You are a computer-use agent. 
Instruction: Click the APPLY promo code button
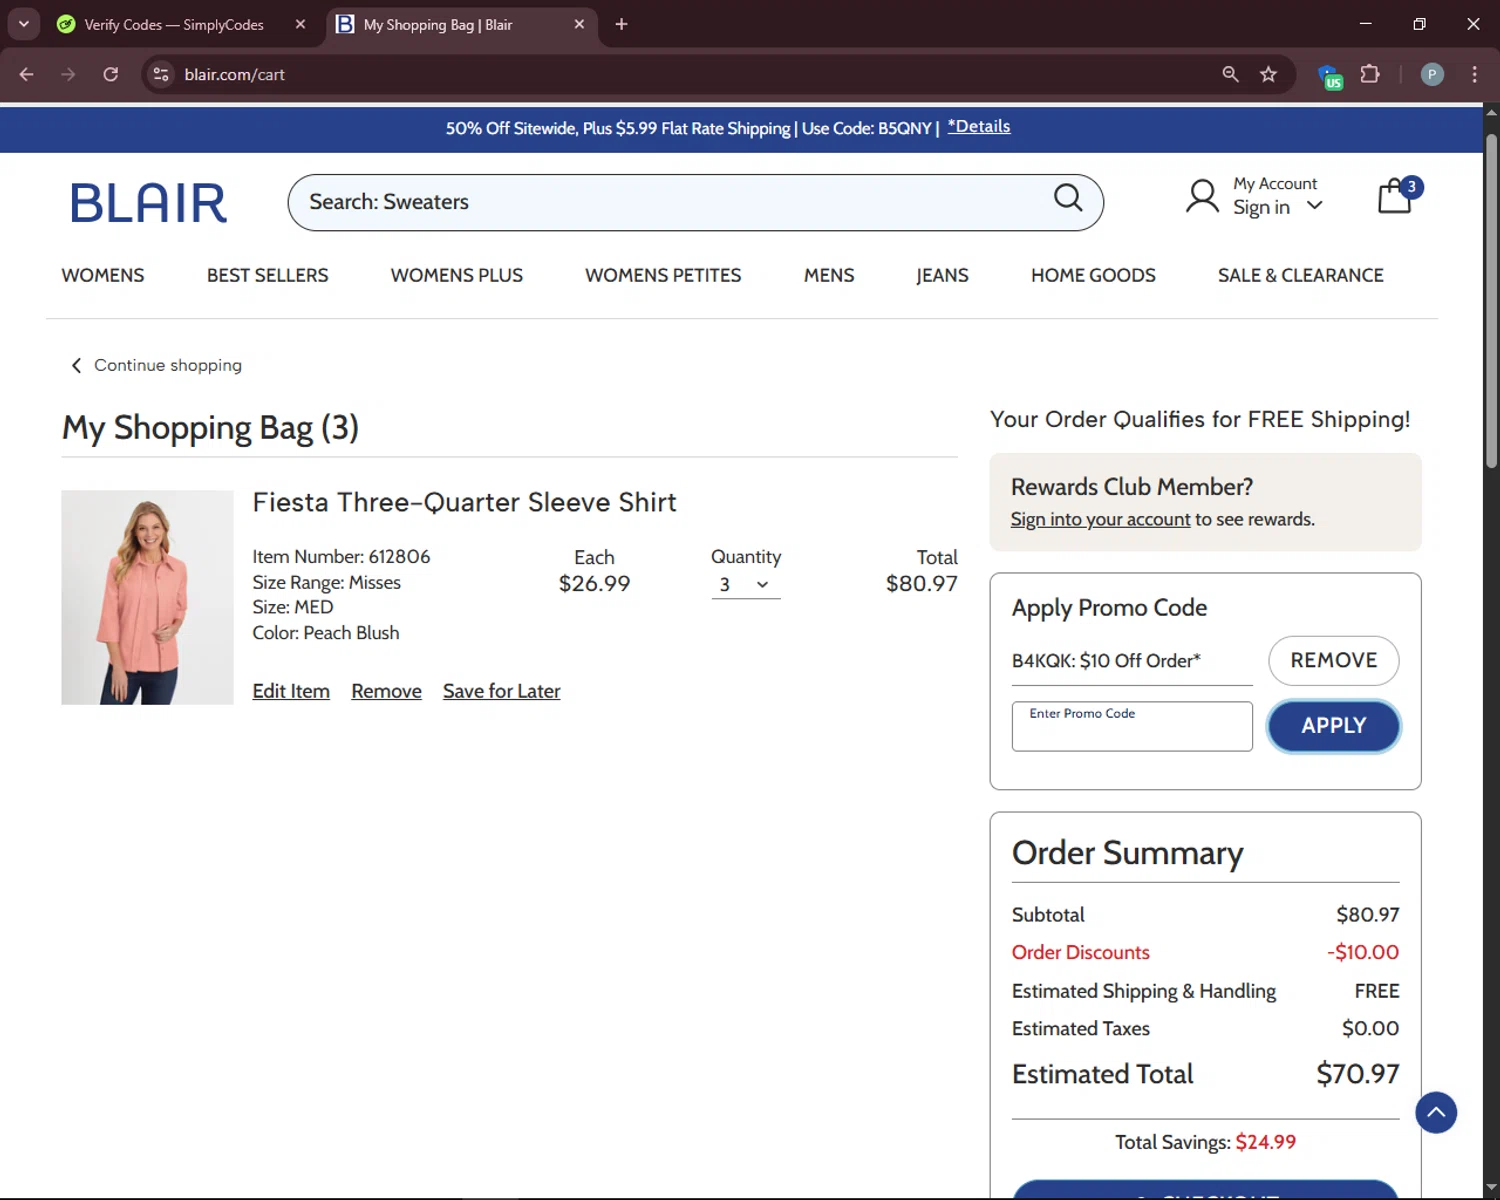[1334, 726]
